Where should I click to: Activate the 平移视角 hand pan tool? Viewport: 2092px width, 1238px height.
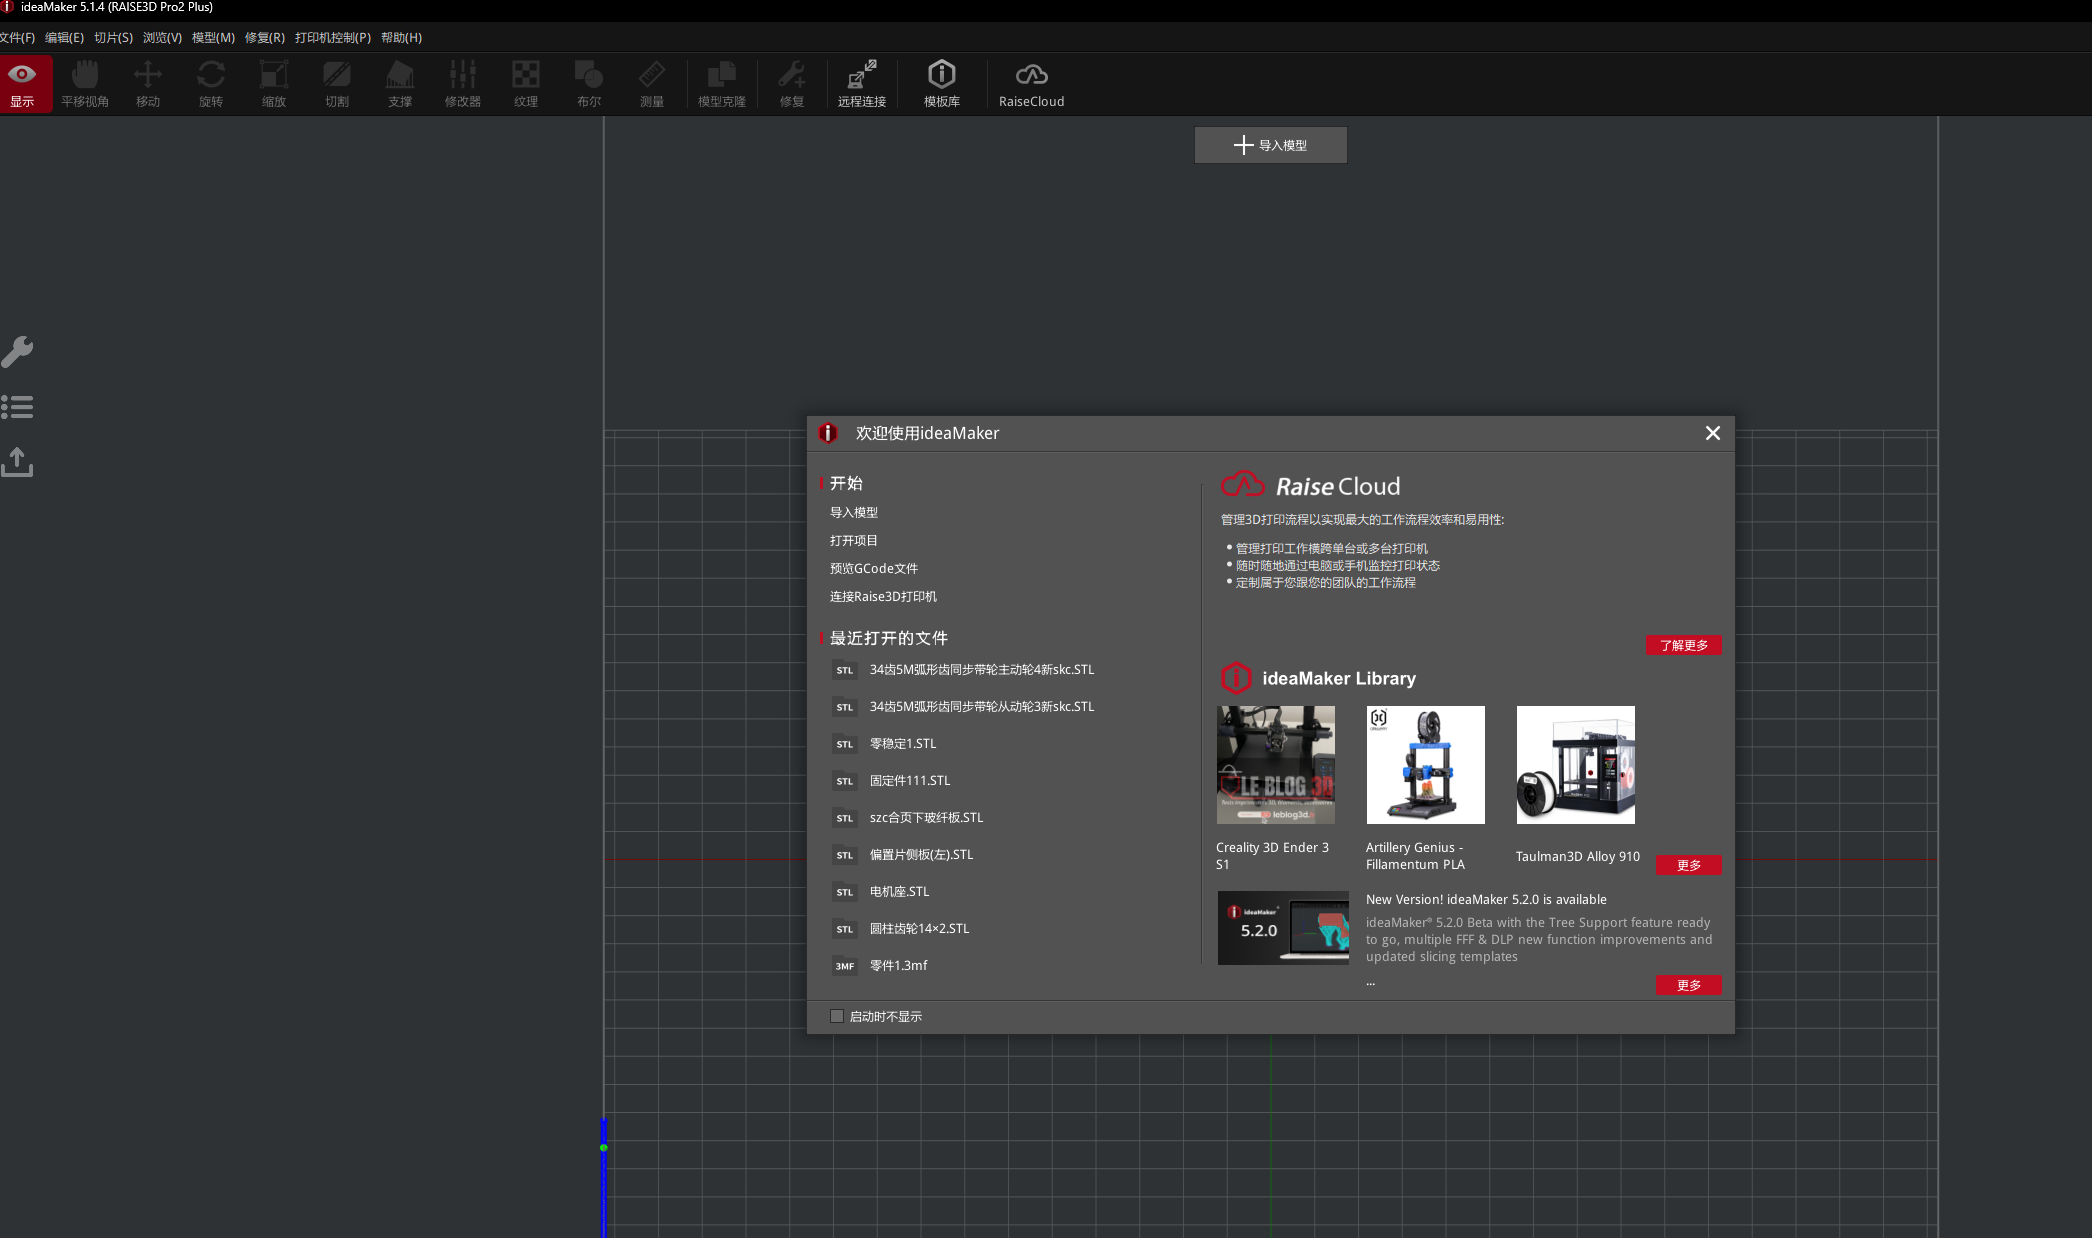click(85, 84)
